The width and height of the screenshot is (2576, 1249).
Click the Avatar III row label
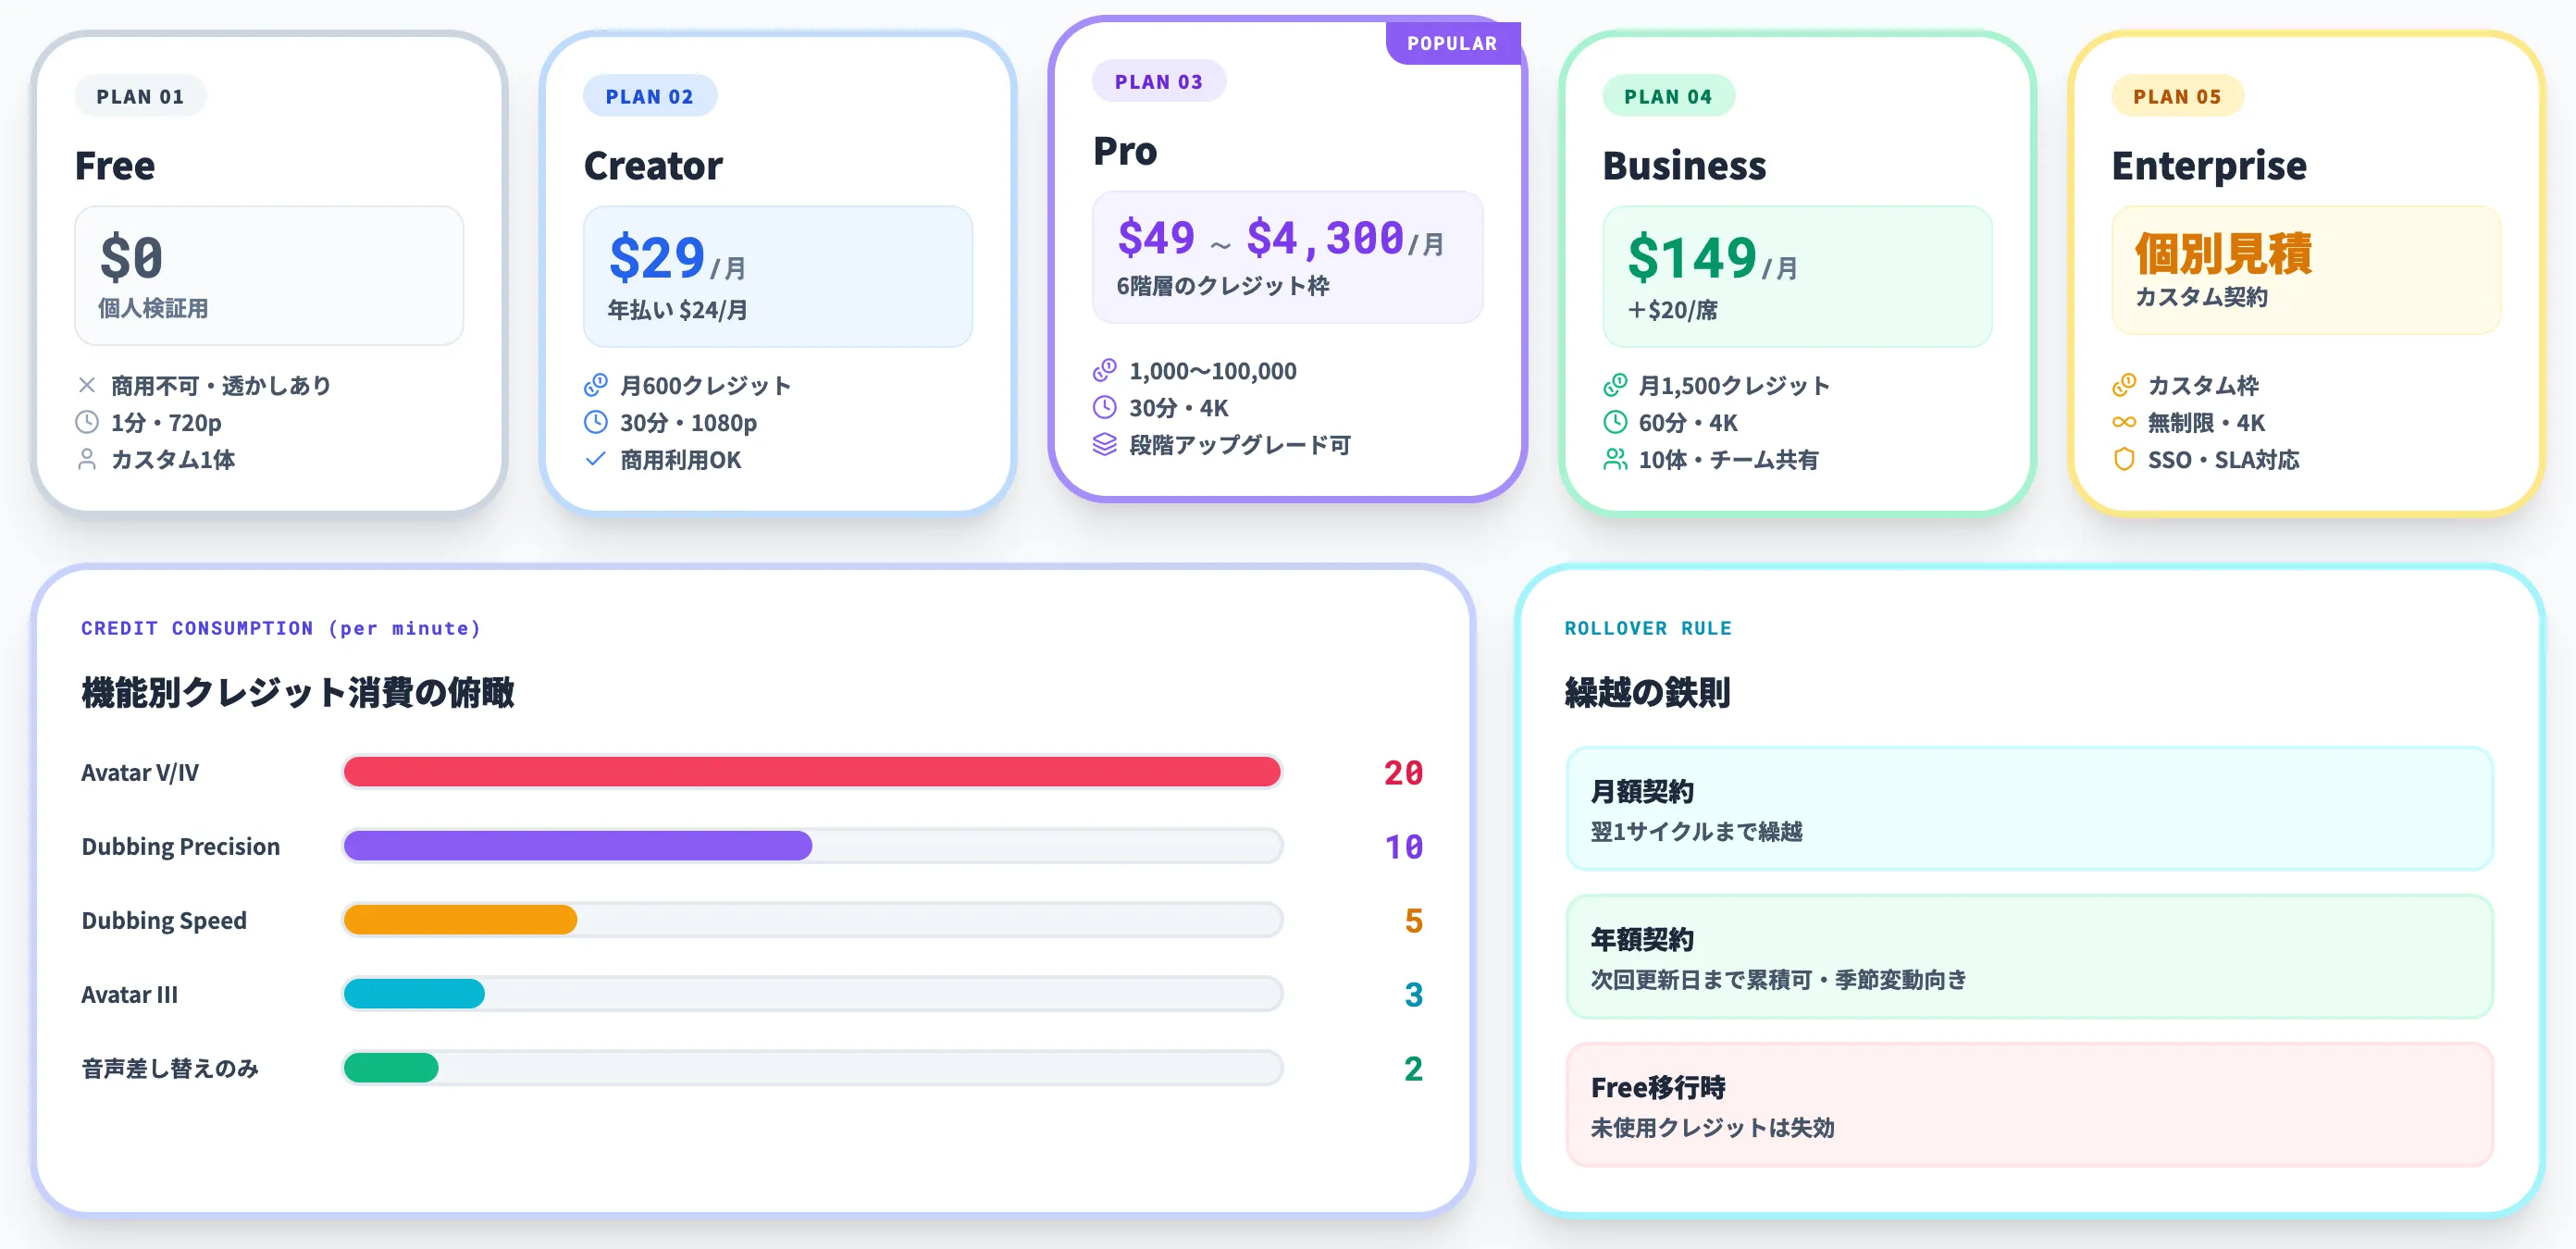click(x=130, y=994)
